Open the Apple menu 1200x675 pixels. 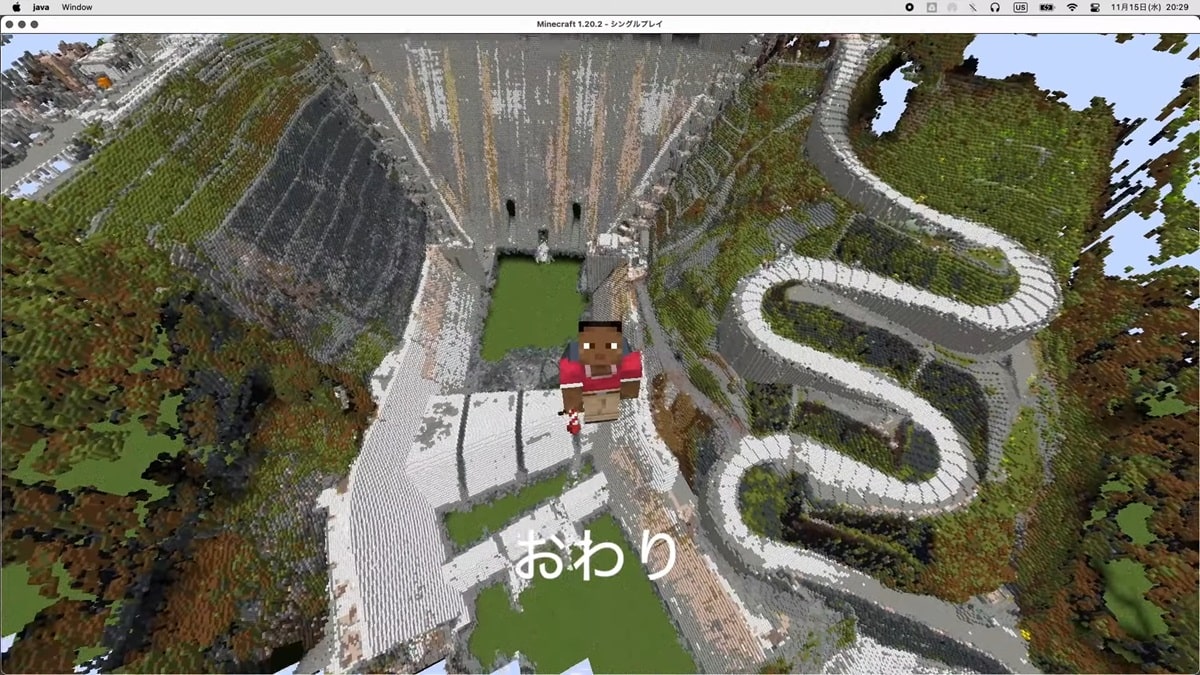click(x=16, y=7)
